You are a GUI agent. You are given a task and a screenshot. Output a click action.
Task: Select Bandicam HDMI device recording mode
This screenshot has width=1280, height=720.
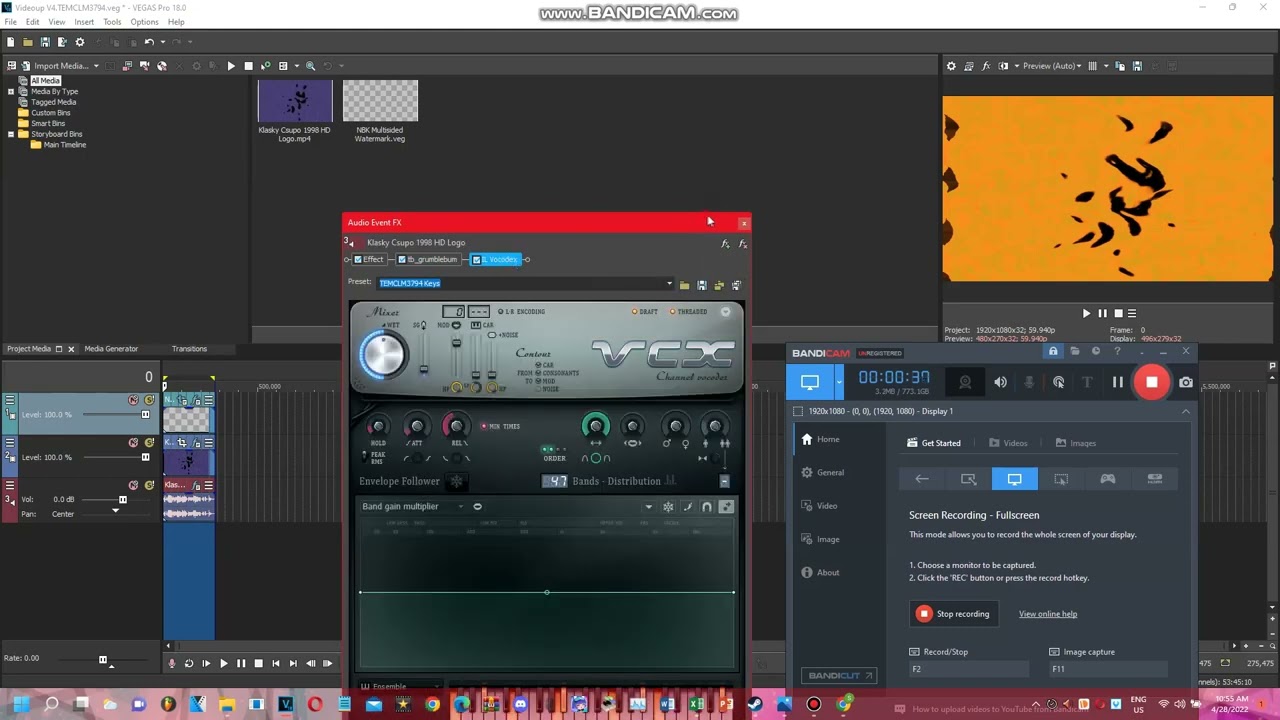pos(1154,479)
